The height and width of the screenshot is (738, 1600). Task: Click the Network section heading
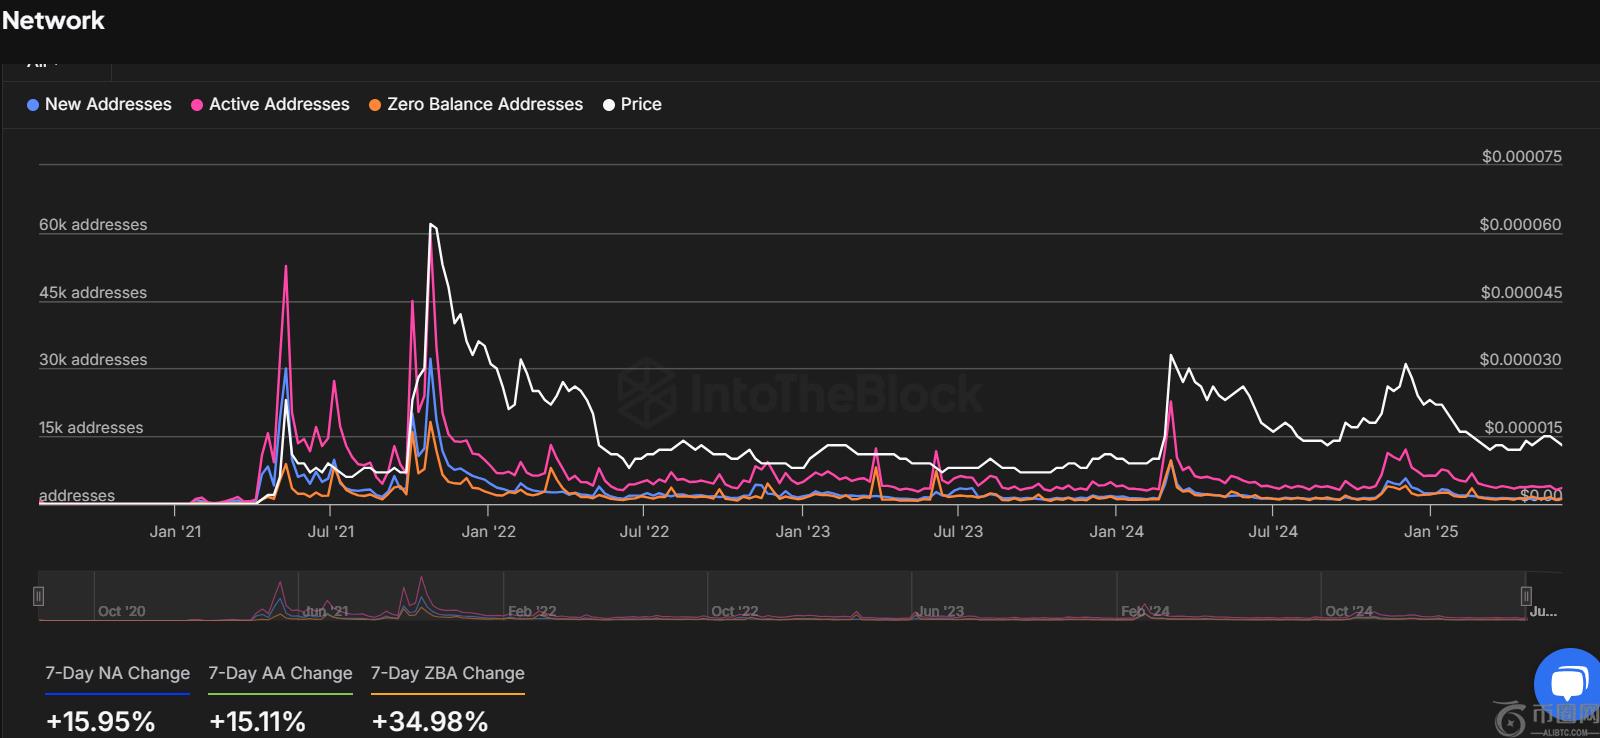(x=53, y=21)
